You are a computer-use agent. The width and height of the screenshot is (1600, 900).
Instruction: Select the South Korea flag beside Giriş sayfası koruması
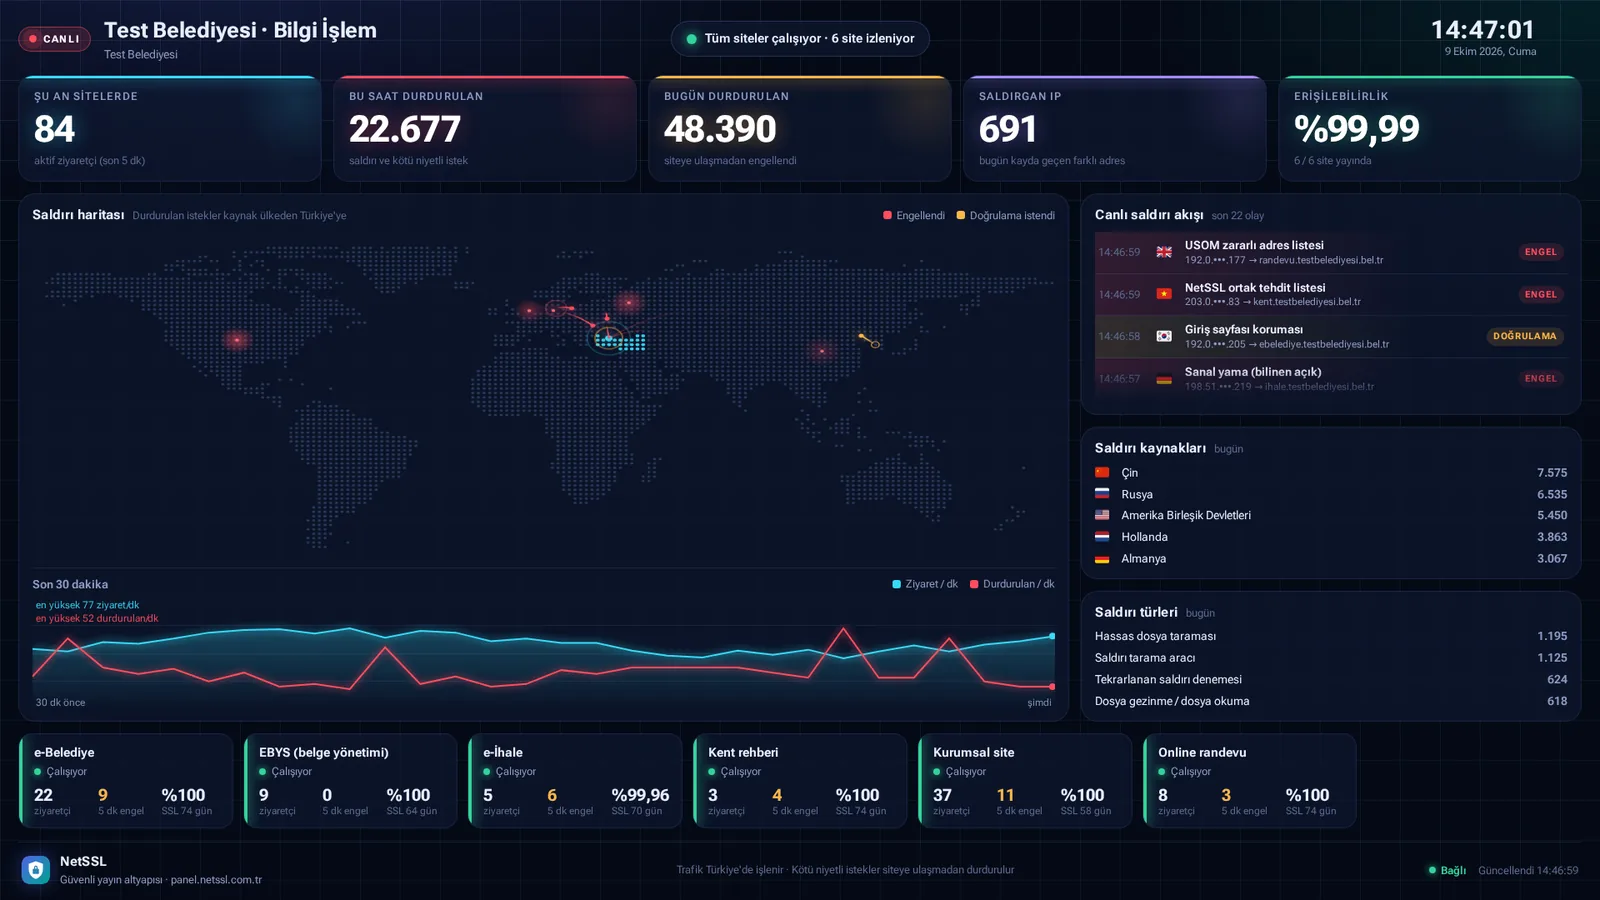pyautogui.click(x=1164, y=336)
